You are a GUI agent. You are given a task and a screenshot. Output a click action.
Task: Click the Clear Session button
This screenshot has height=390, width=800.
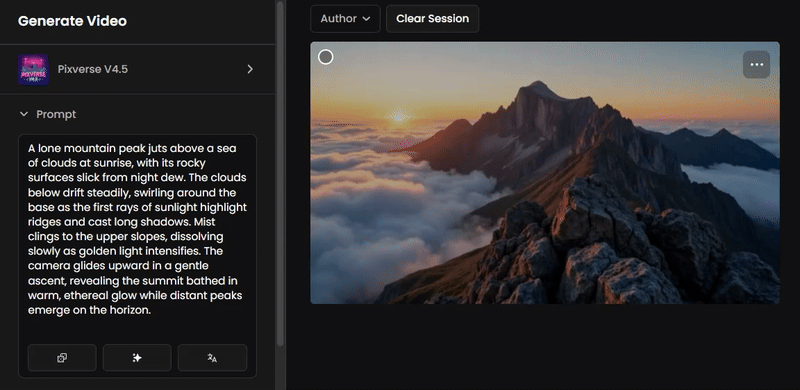(432, 19)
